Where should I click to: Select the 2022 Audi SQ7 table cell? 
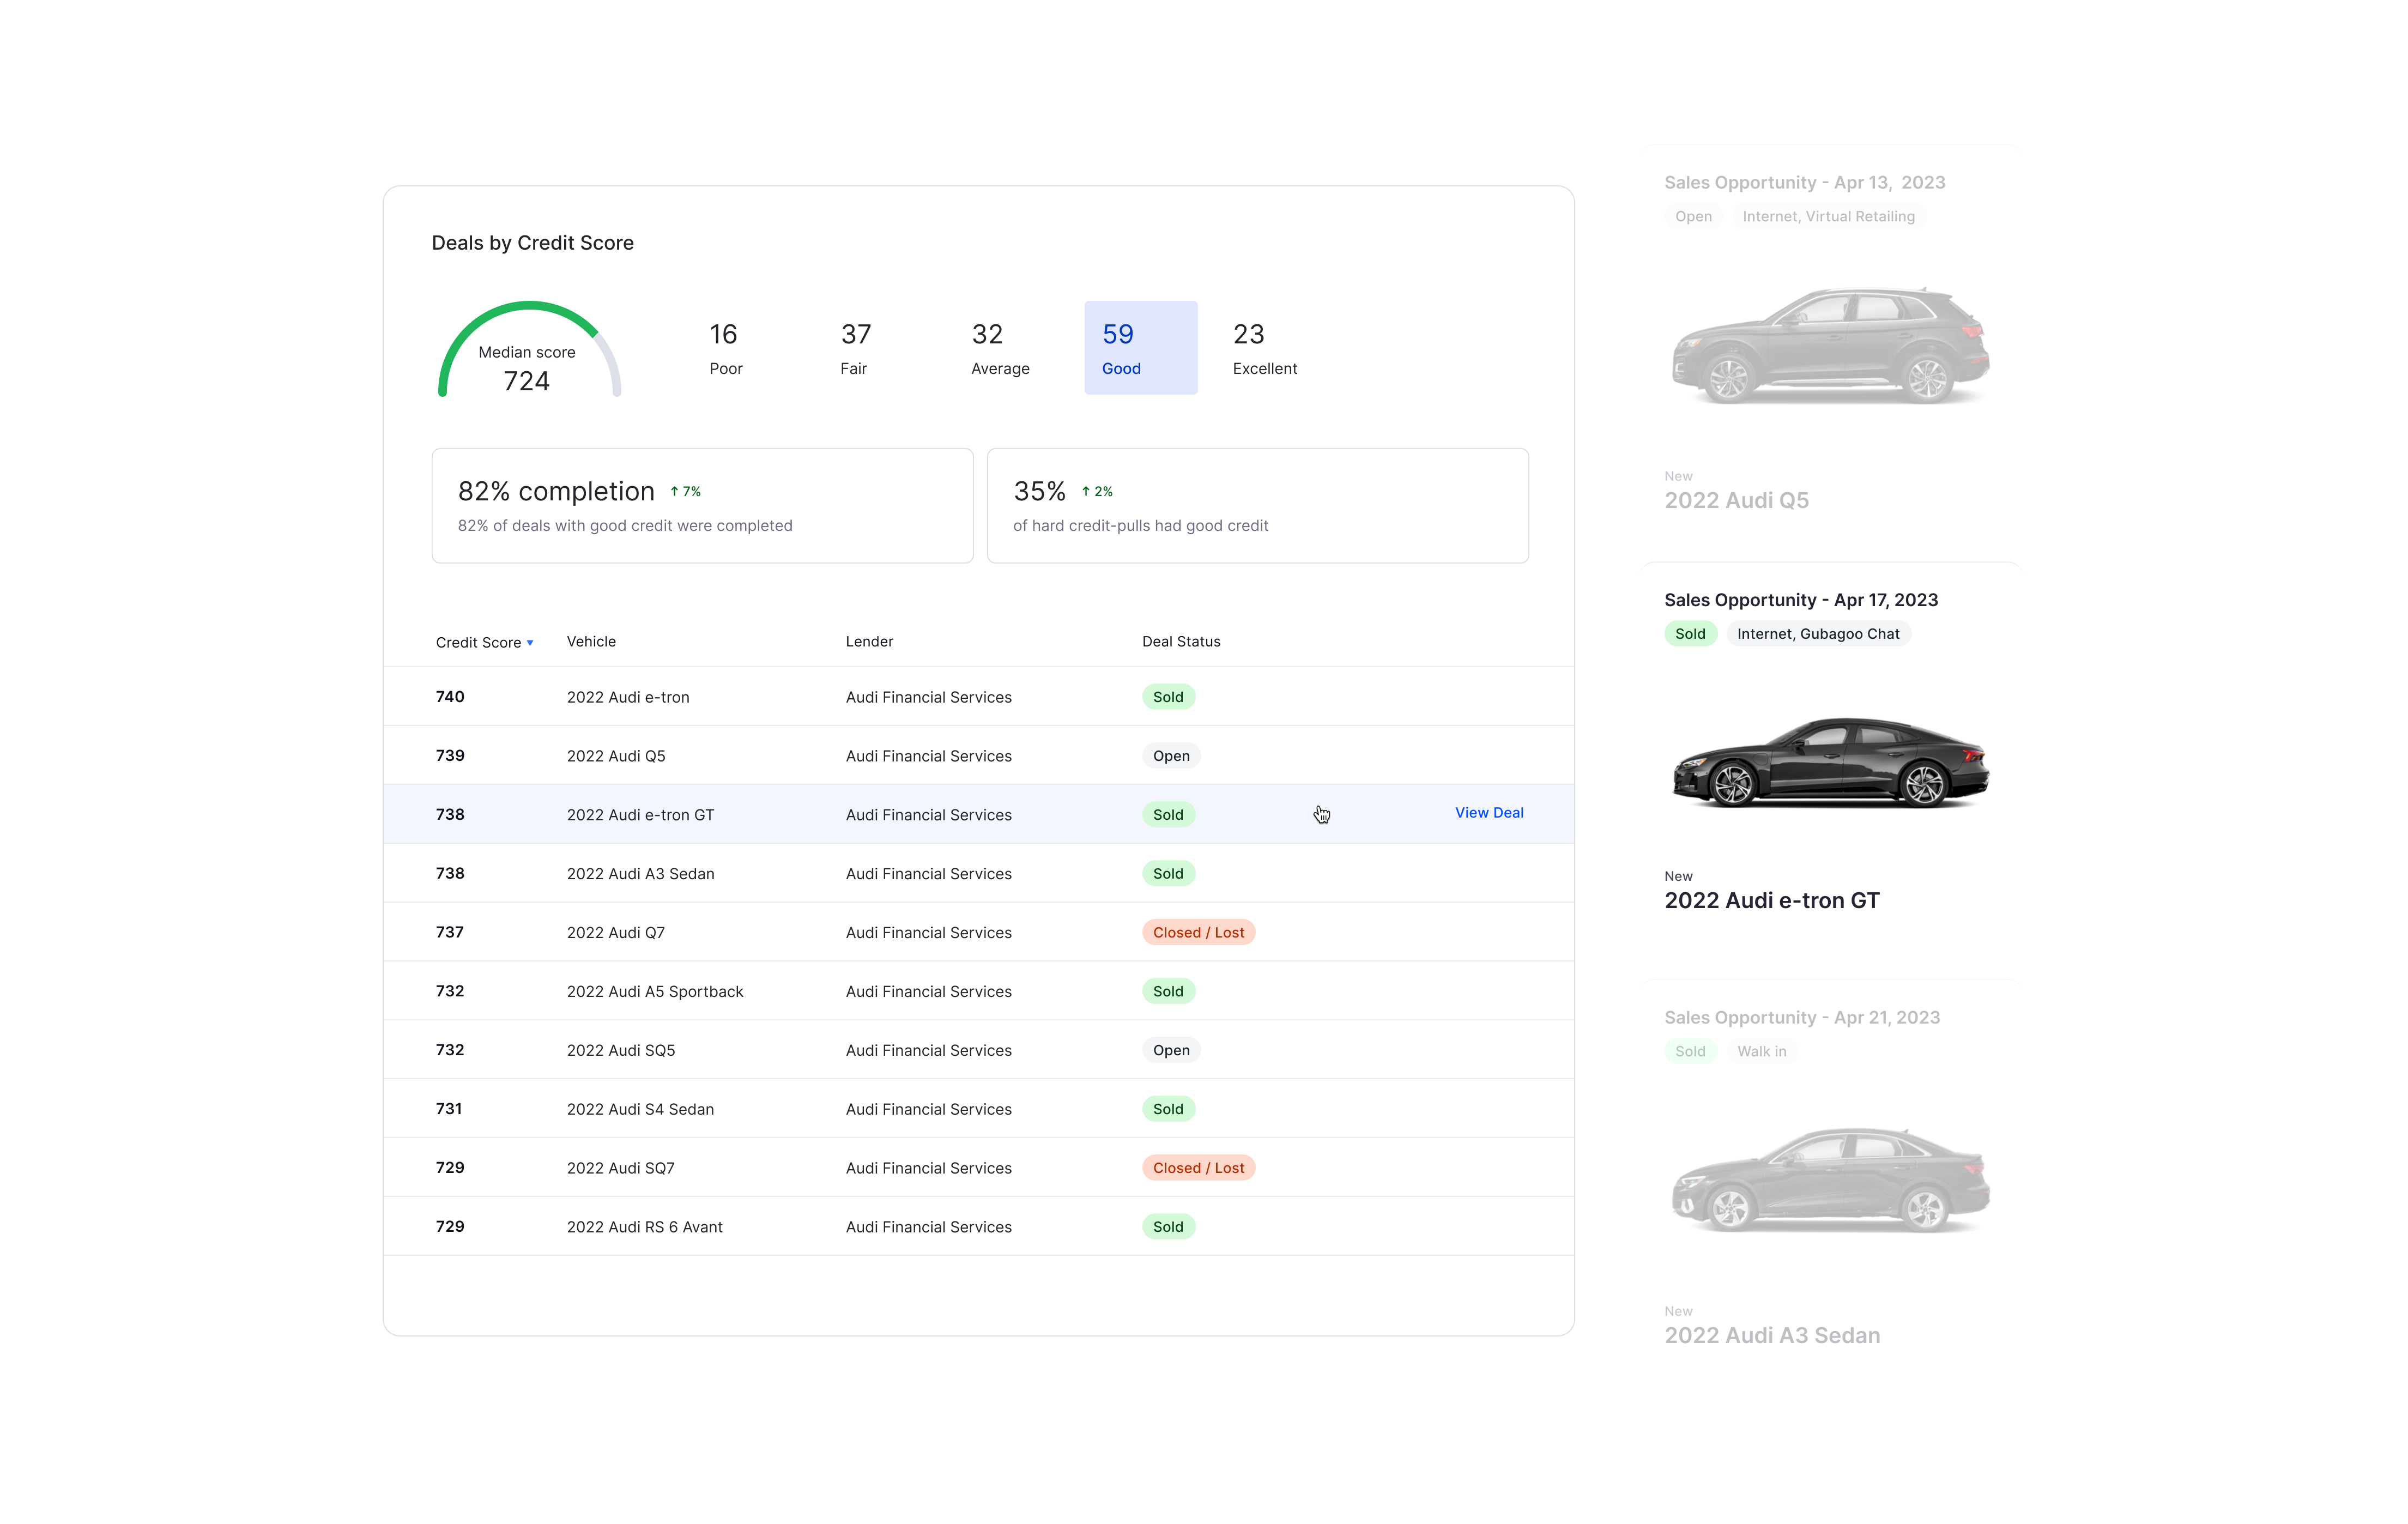[x=620, y=1169]
